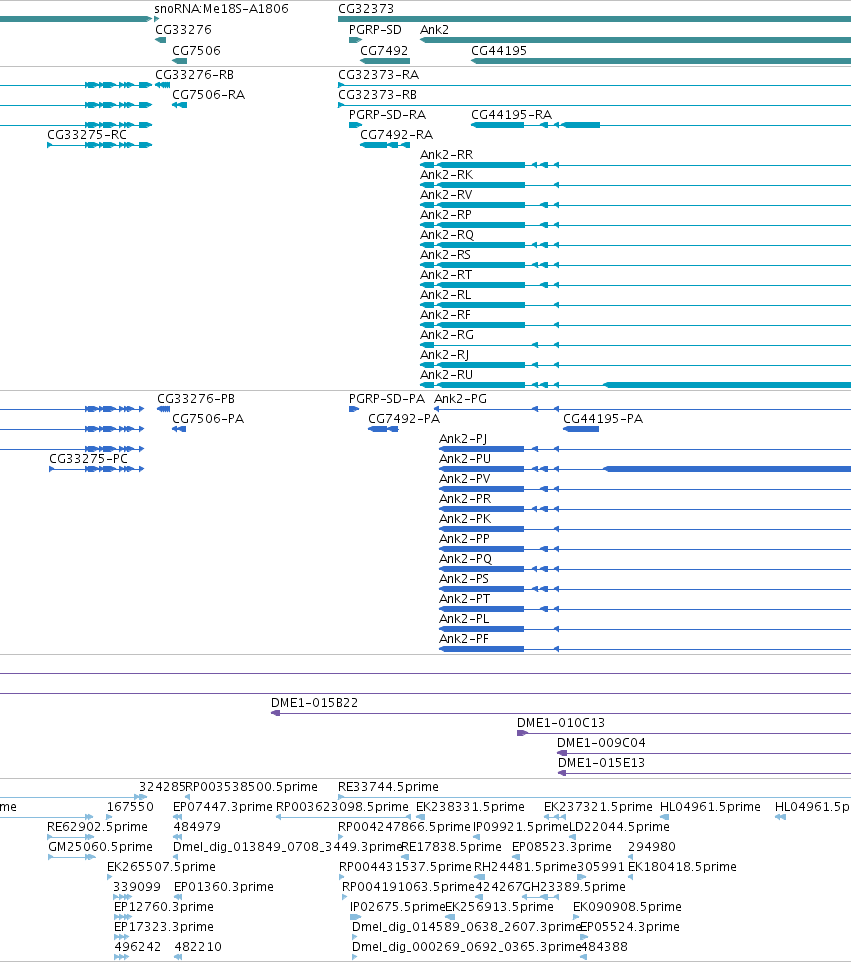Select the CG7506-PA protein label
Image resolution: width=851 pixels, height=962 pixels.
click(208, 418)
